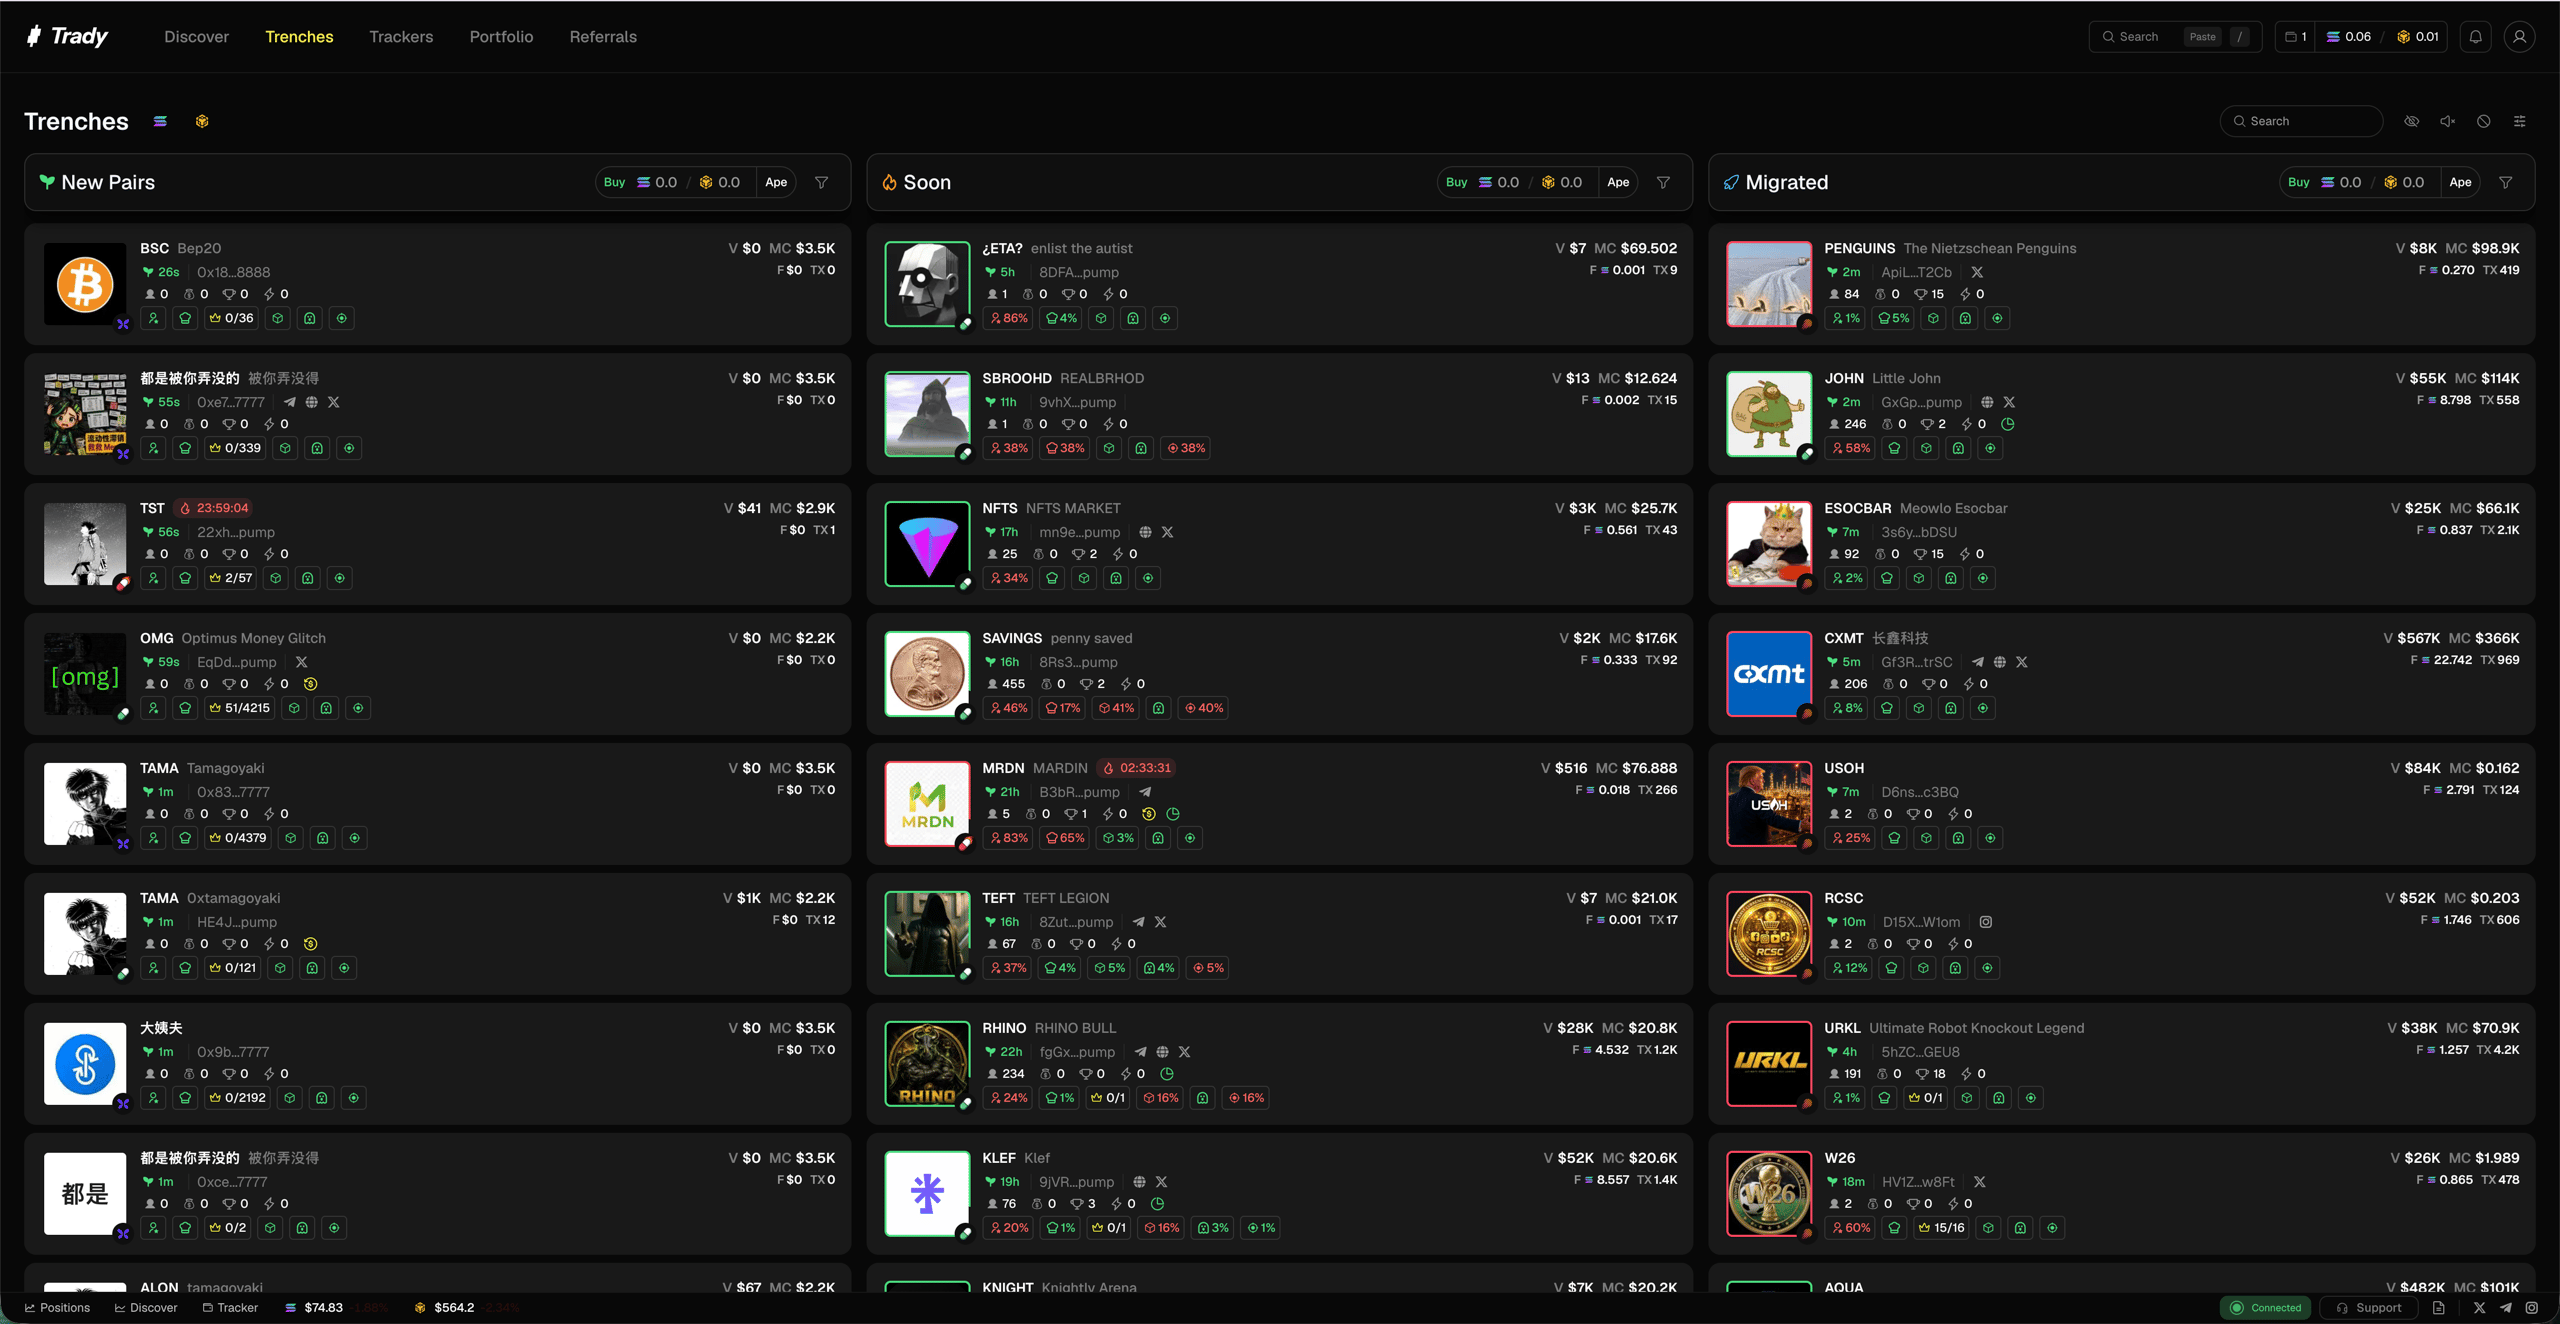Open the wallet selector showing 1
This screenshot has height=1324, width=2560.
[x=2295, y=37]
